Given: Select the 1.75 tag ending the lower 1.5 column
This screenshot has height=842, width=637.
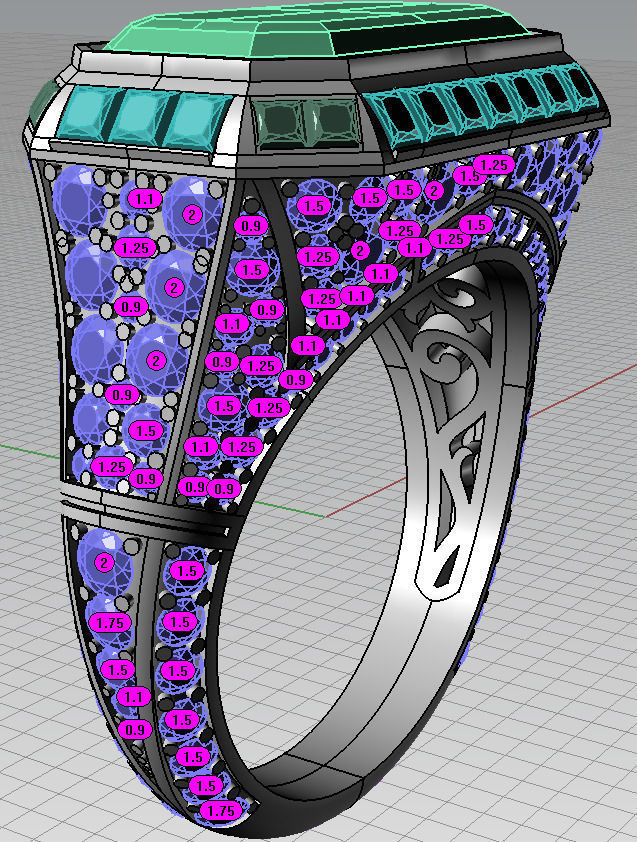Looking at the screenshot, I should click(221, 811).
